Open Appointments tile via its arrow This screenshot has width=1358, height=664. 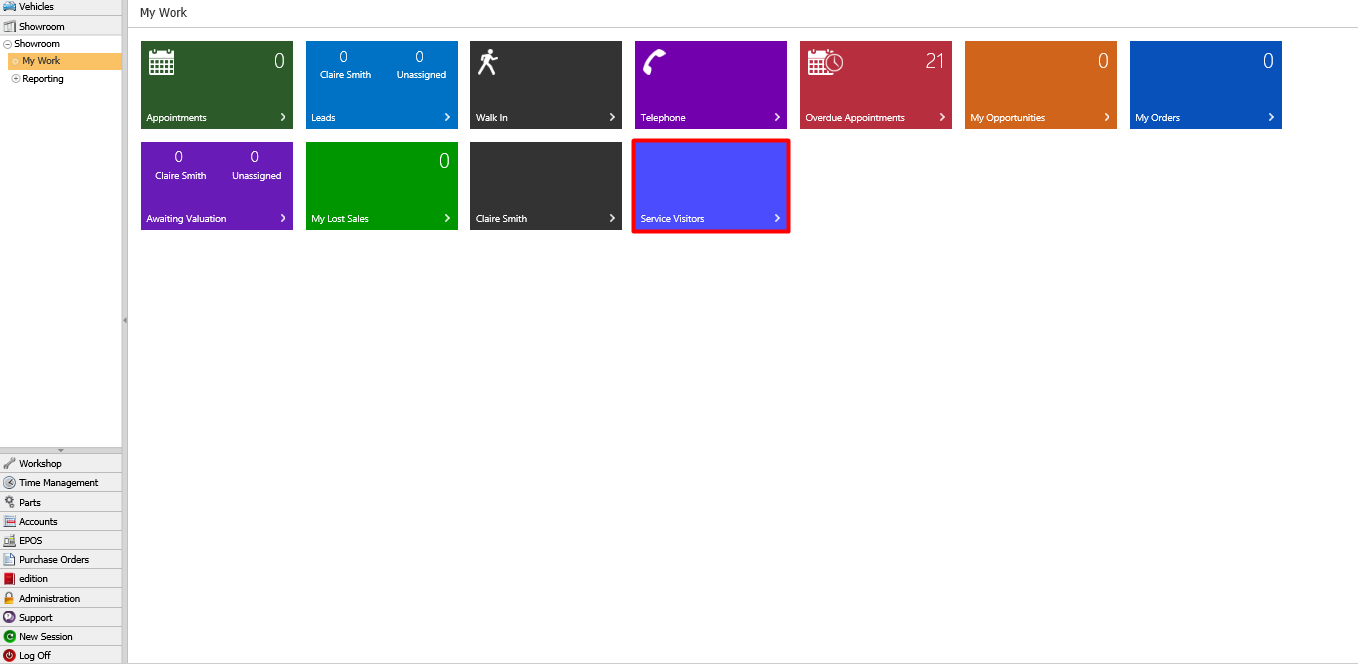[283, 117]
